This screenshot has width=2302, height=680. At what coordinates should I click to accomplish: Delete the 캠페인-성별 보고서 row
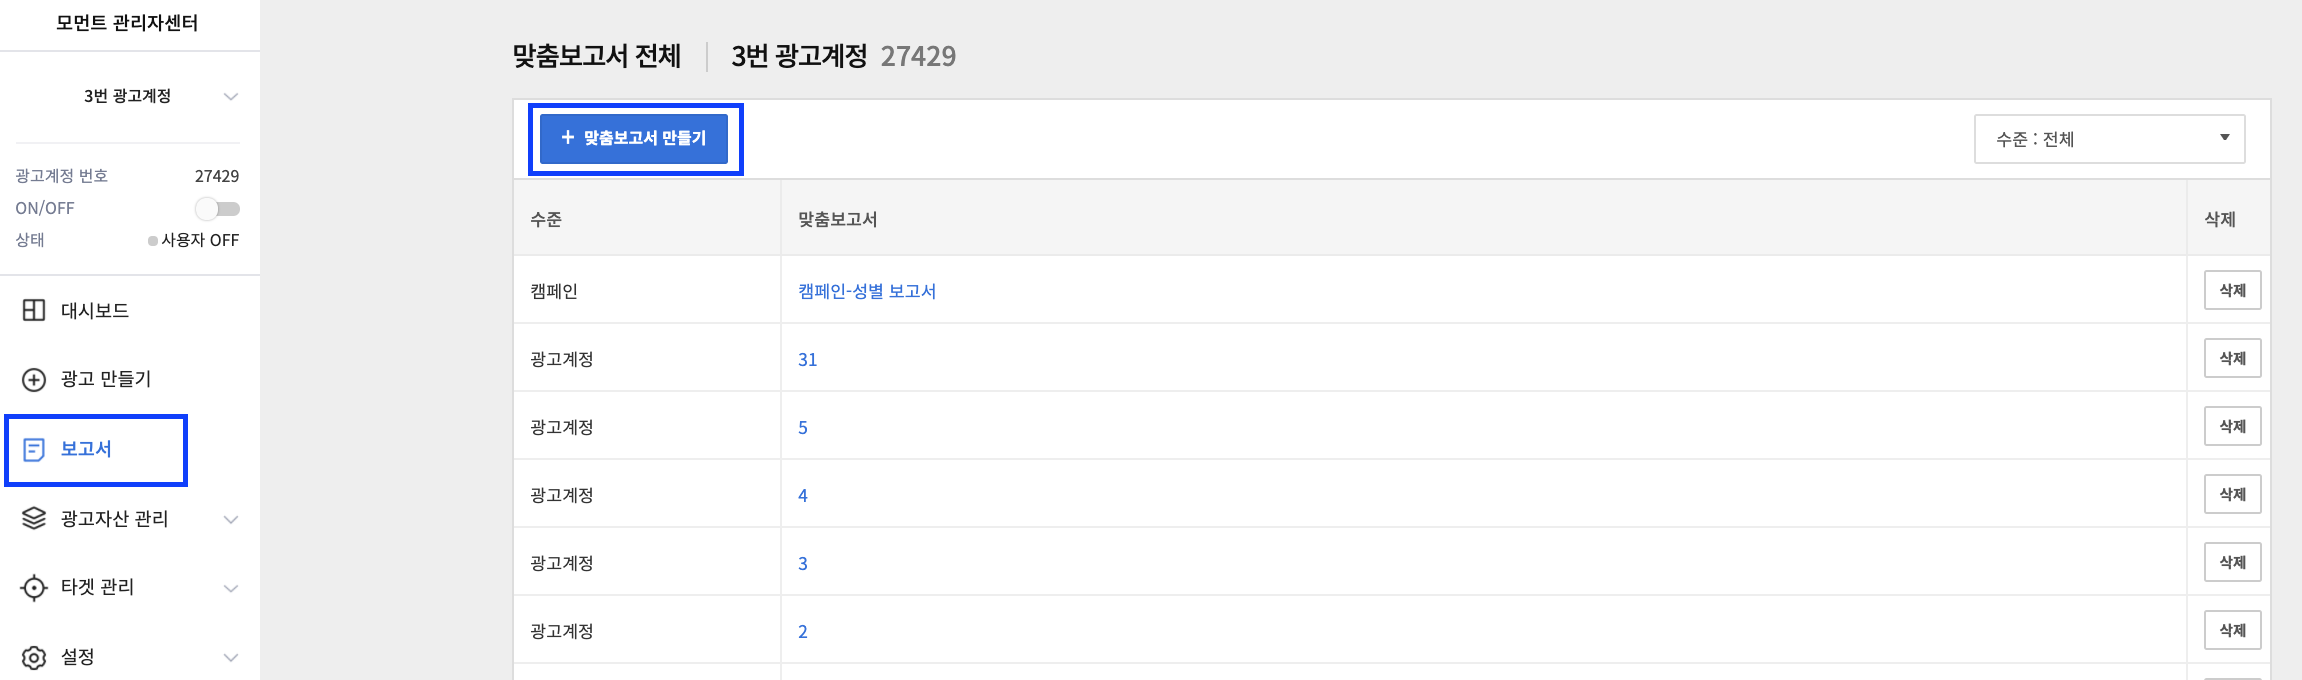coord(2232,290)
